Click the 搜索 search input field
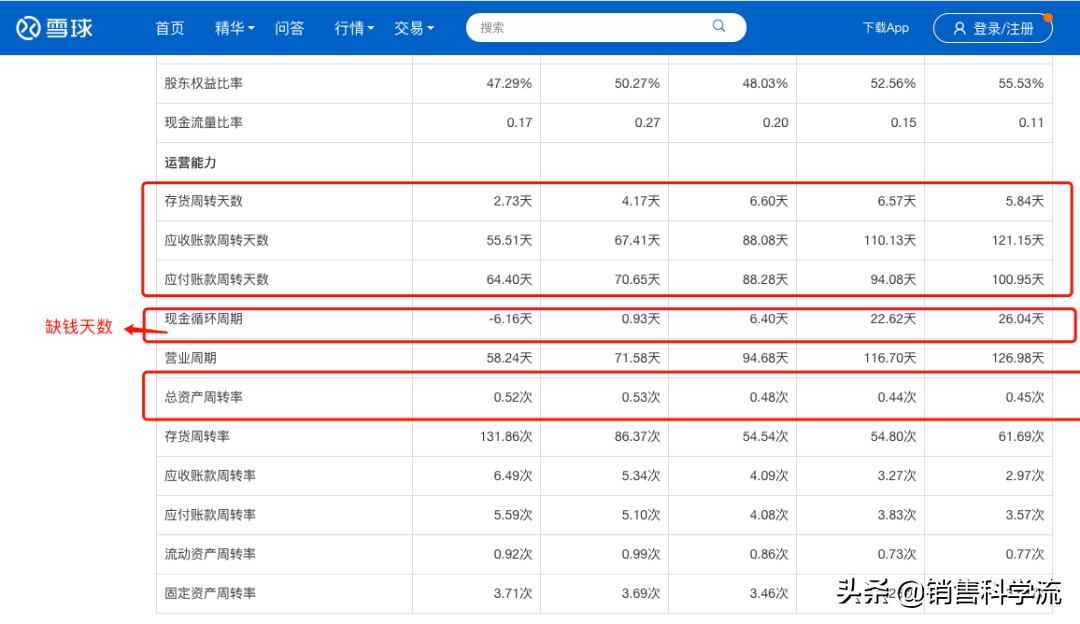 [x=570, y=26]
